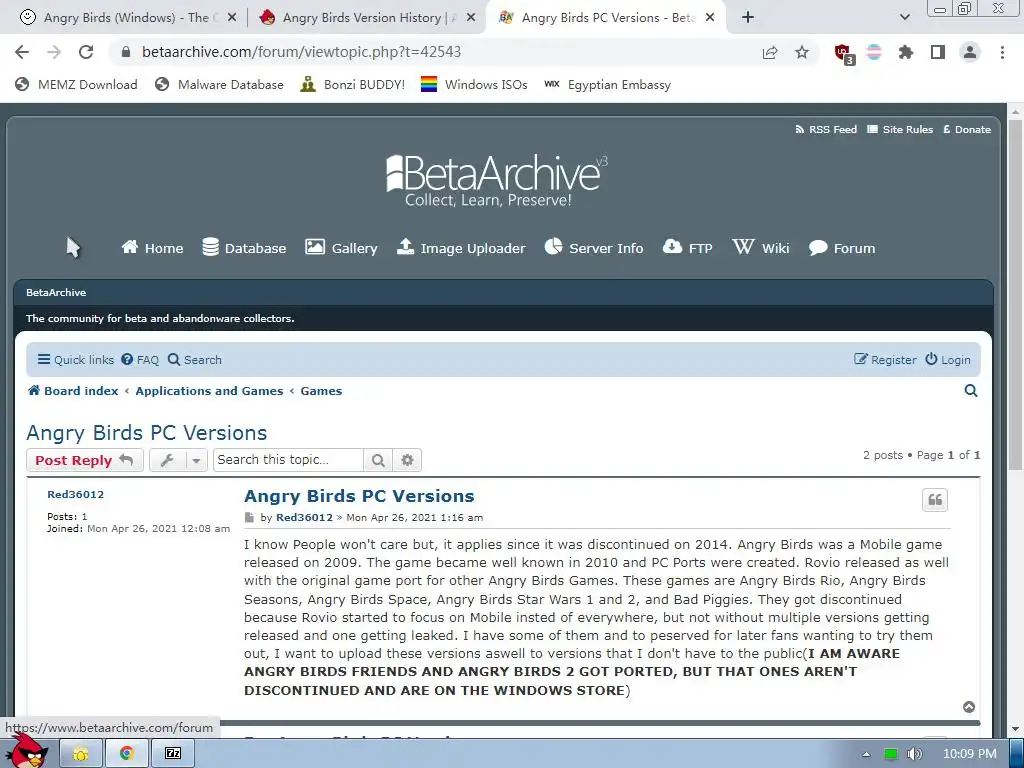Click magnifier icon at breadcrumb row right
Screen dimensions: 1024x768
[970, 391]
